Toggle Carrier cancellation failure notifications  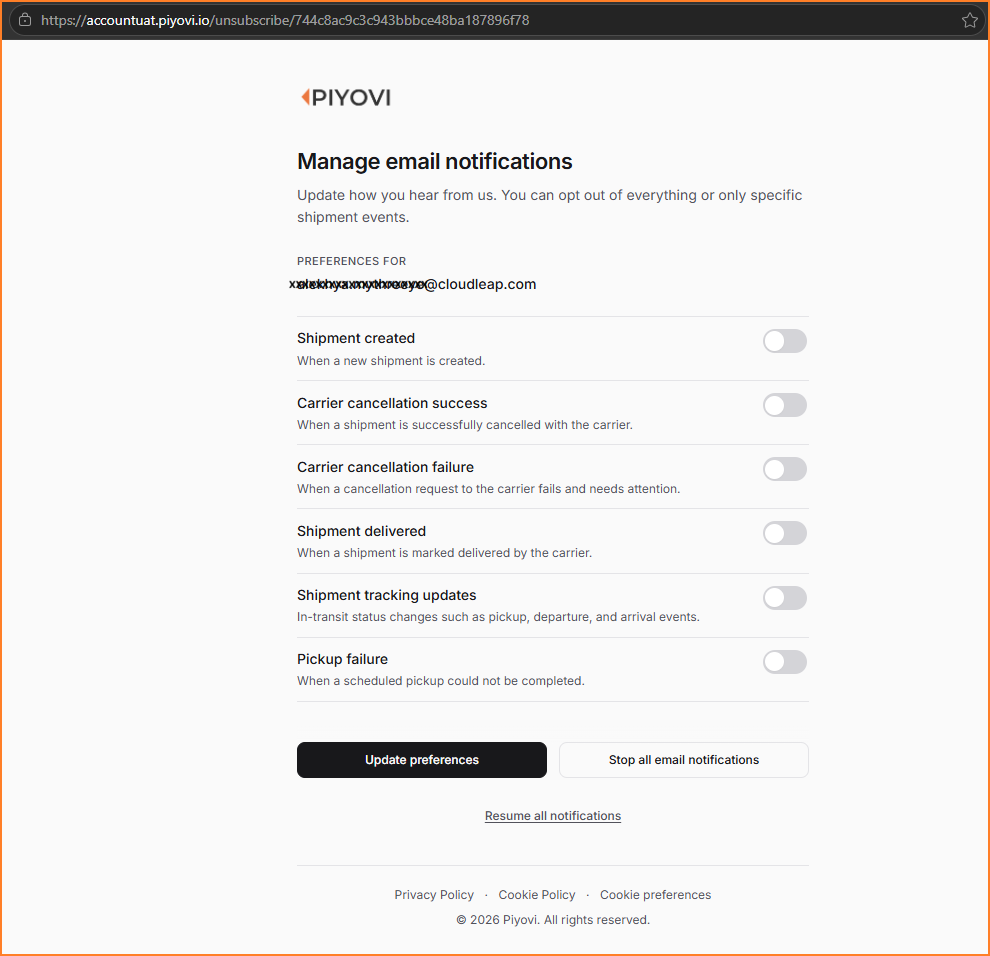click(x=785, y=469)
